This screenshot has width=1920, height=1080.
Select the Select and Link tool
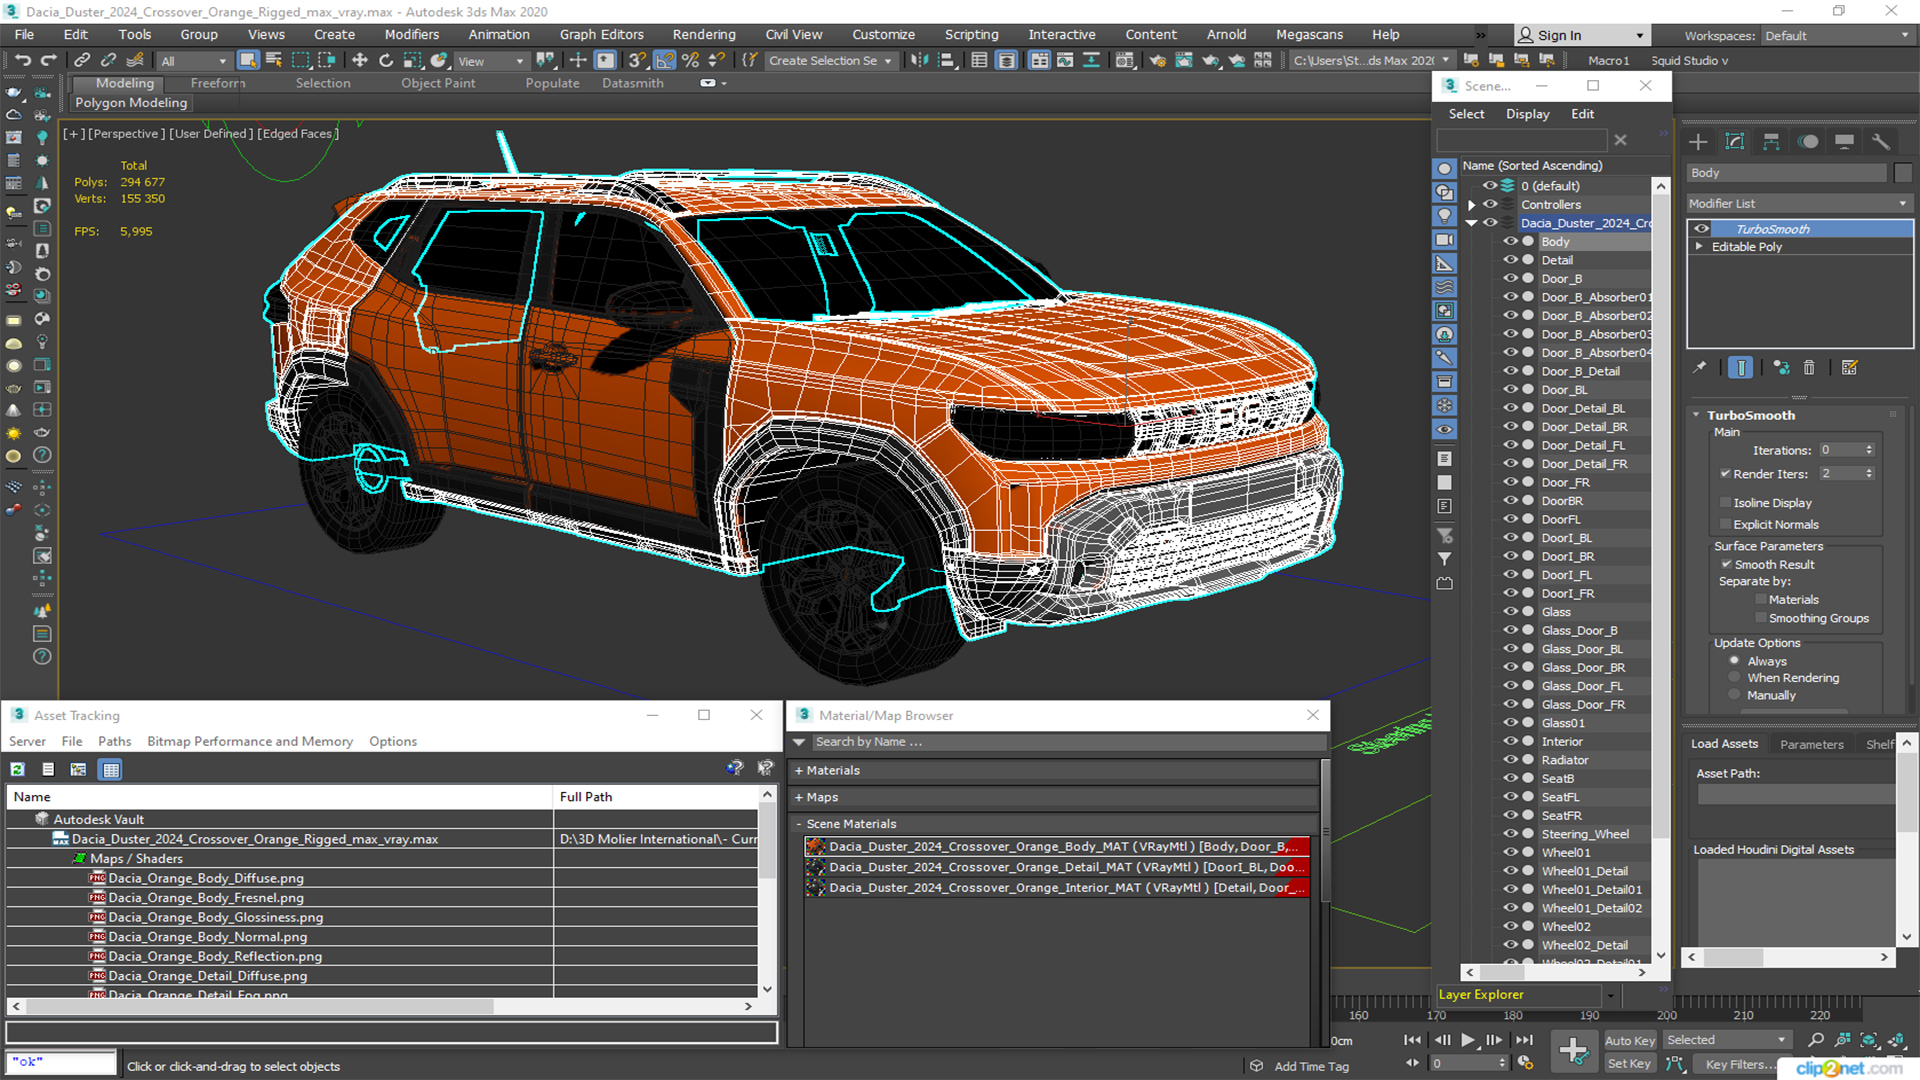82,60
